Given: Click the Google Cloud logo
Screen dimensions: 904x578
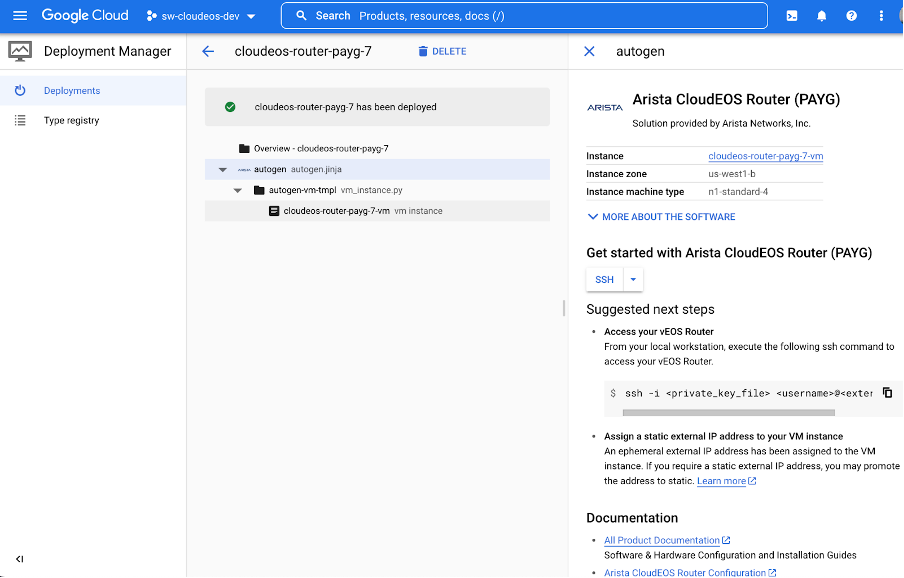Looking at the screenshot, I should click(85, 16).
